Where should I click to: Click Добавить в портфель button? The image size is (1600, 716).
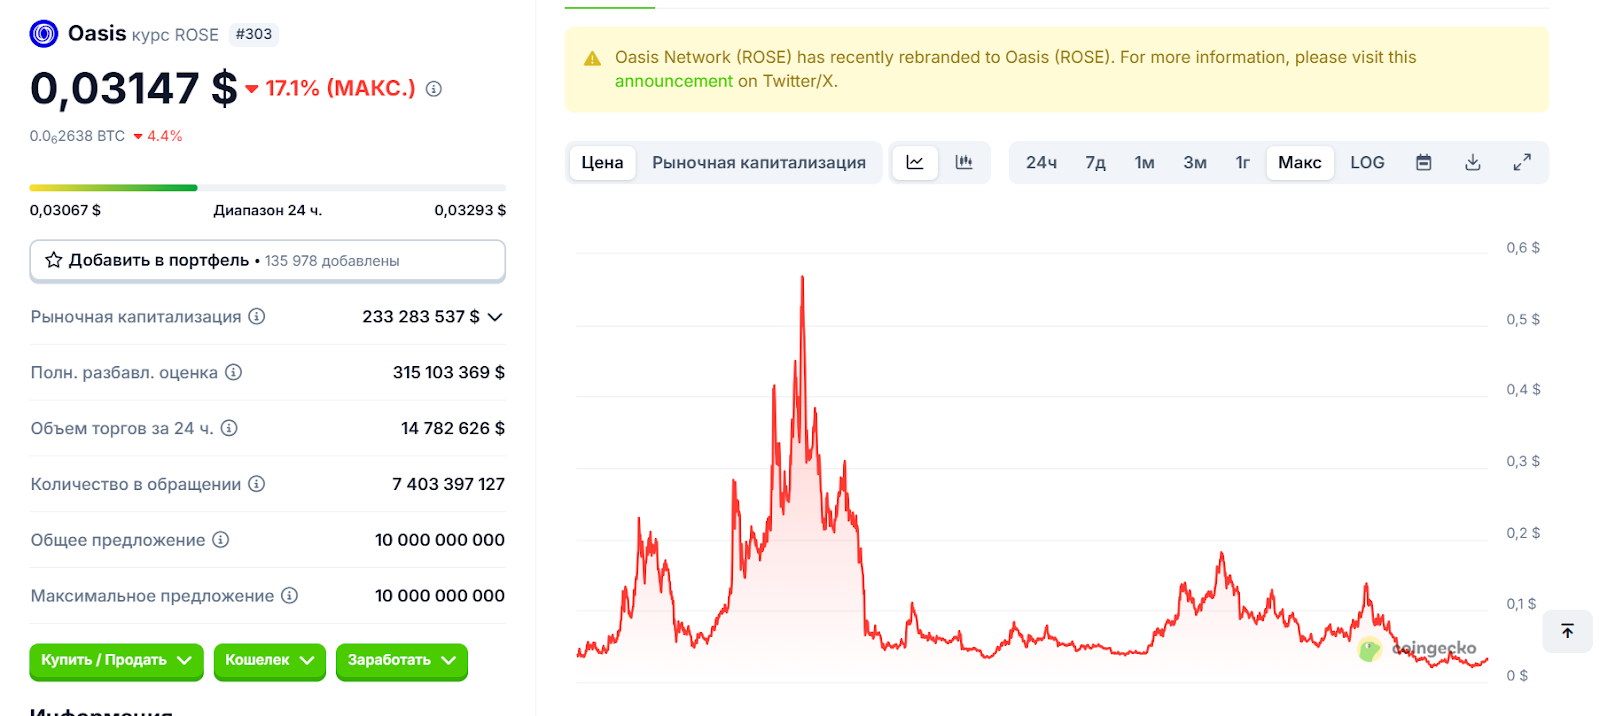coord(267,260)
